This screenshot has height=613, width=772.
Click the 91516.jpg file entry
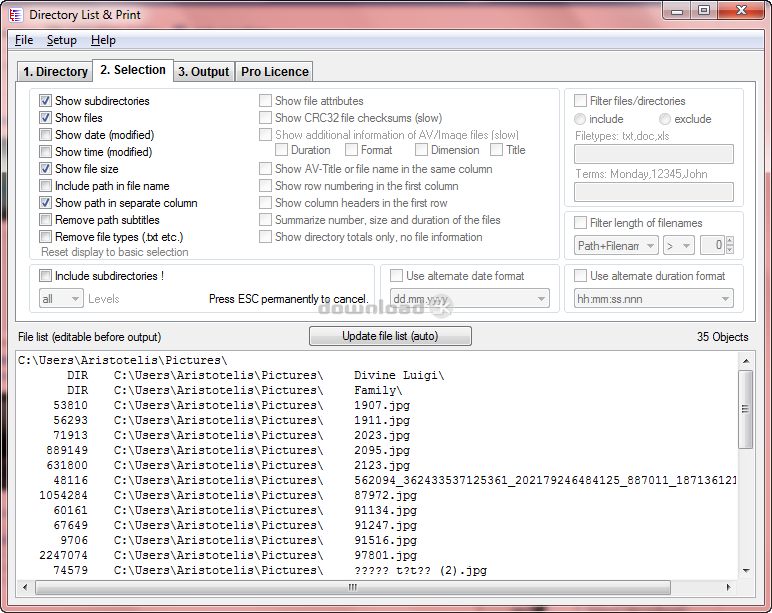pyautogui.click(x=386, y=540)
